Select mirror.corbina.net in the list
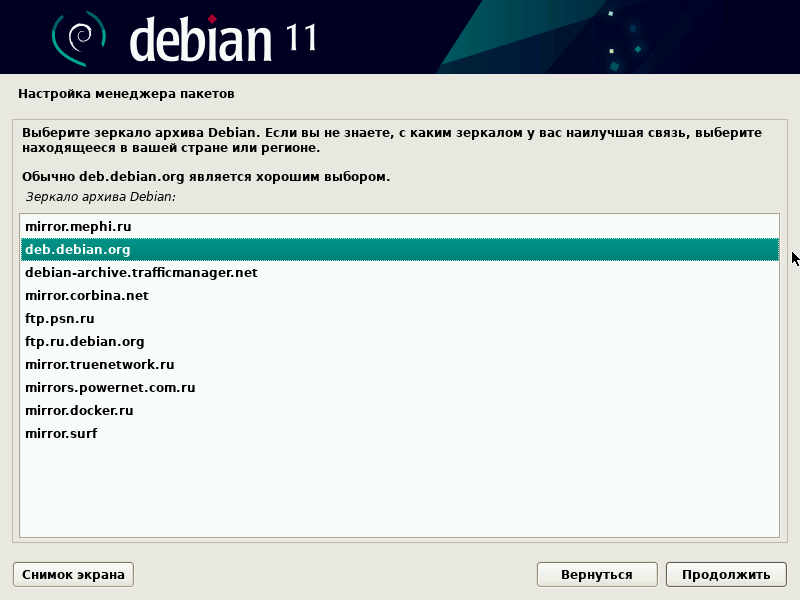This screenshot has width=800, height=600. [x=90, y=295]
